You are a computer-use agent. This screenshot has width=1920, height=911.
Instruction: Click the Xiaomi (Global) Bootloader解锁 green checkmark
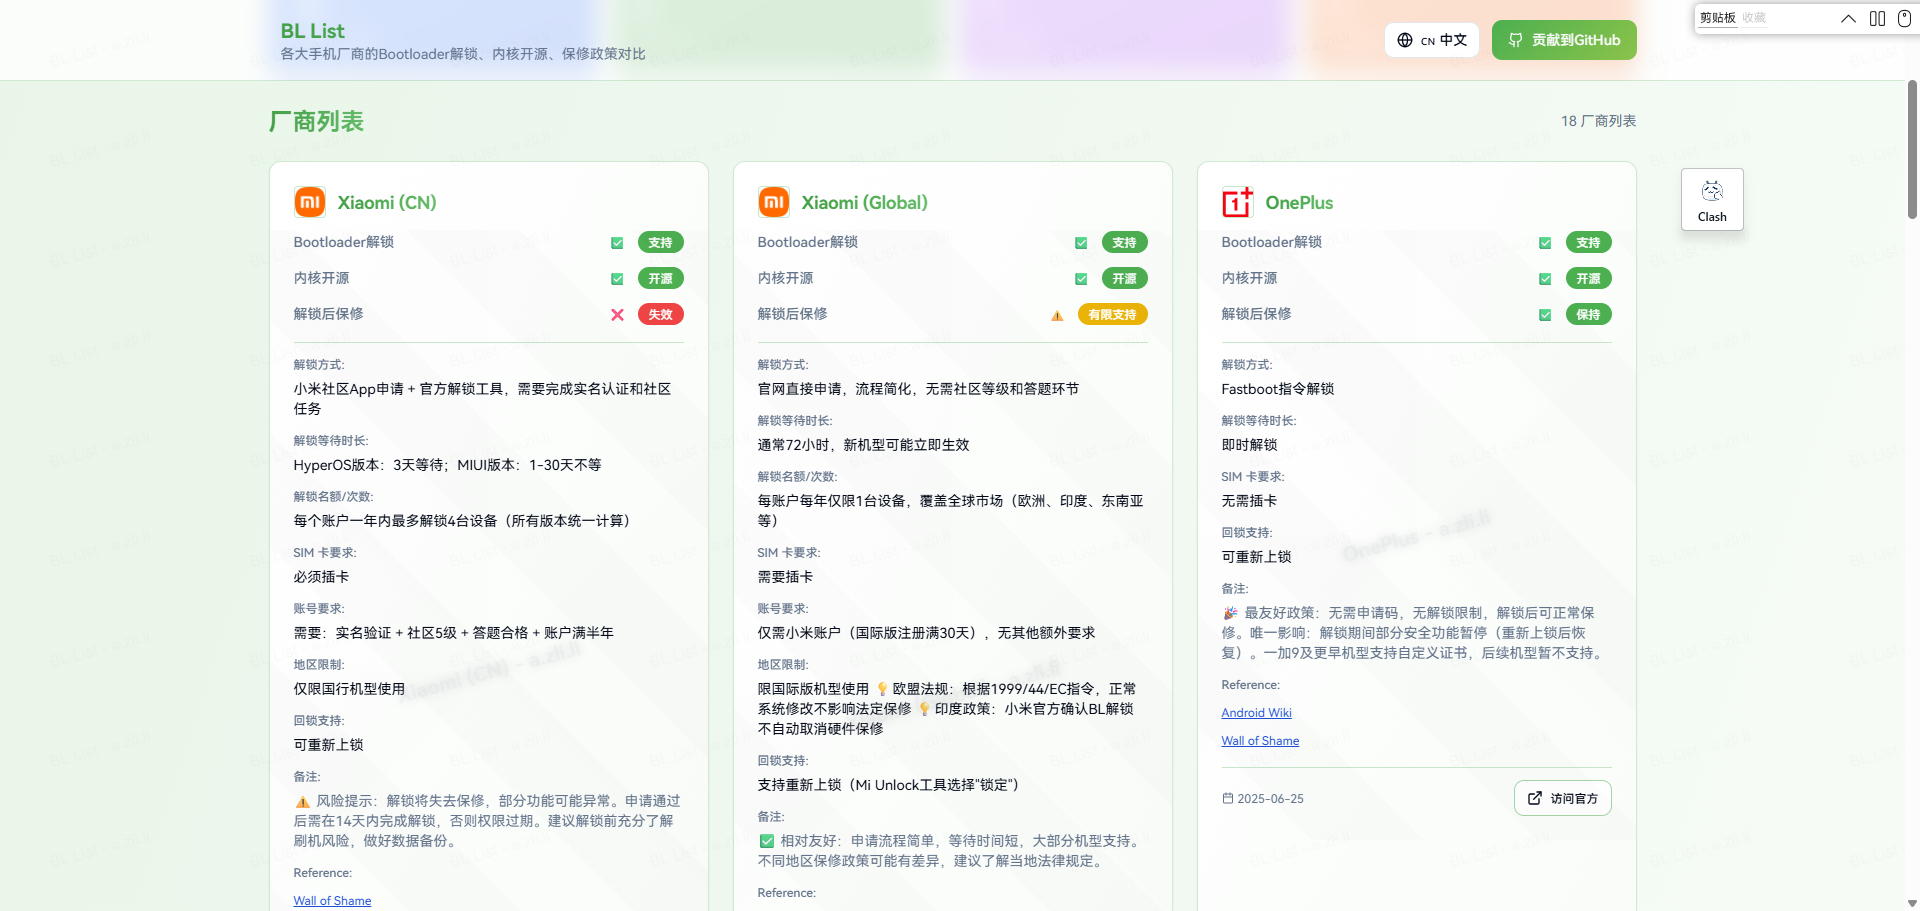tap(1081, 243)
